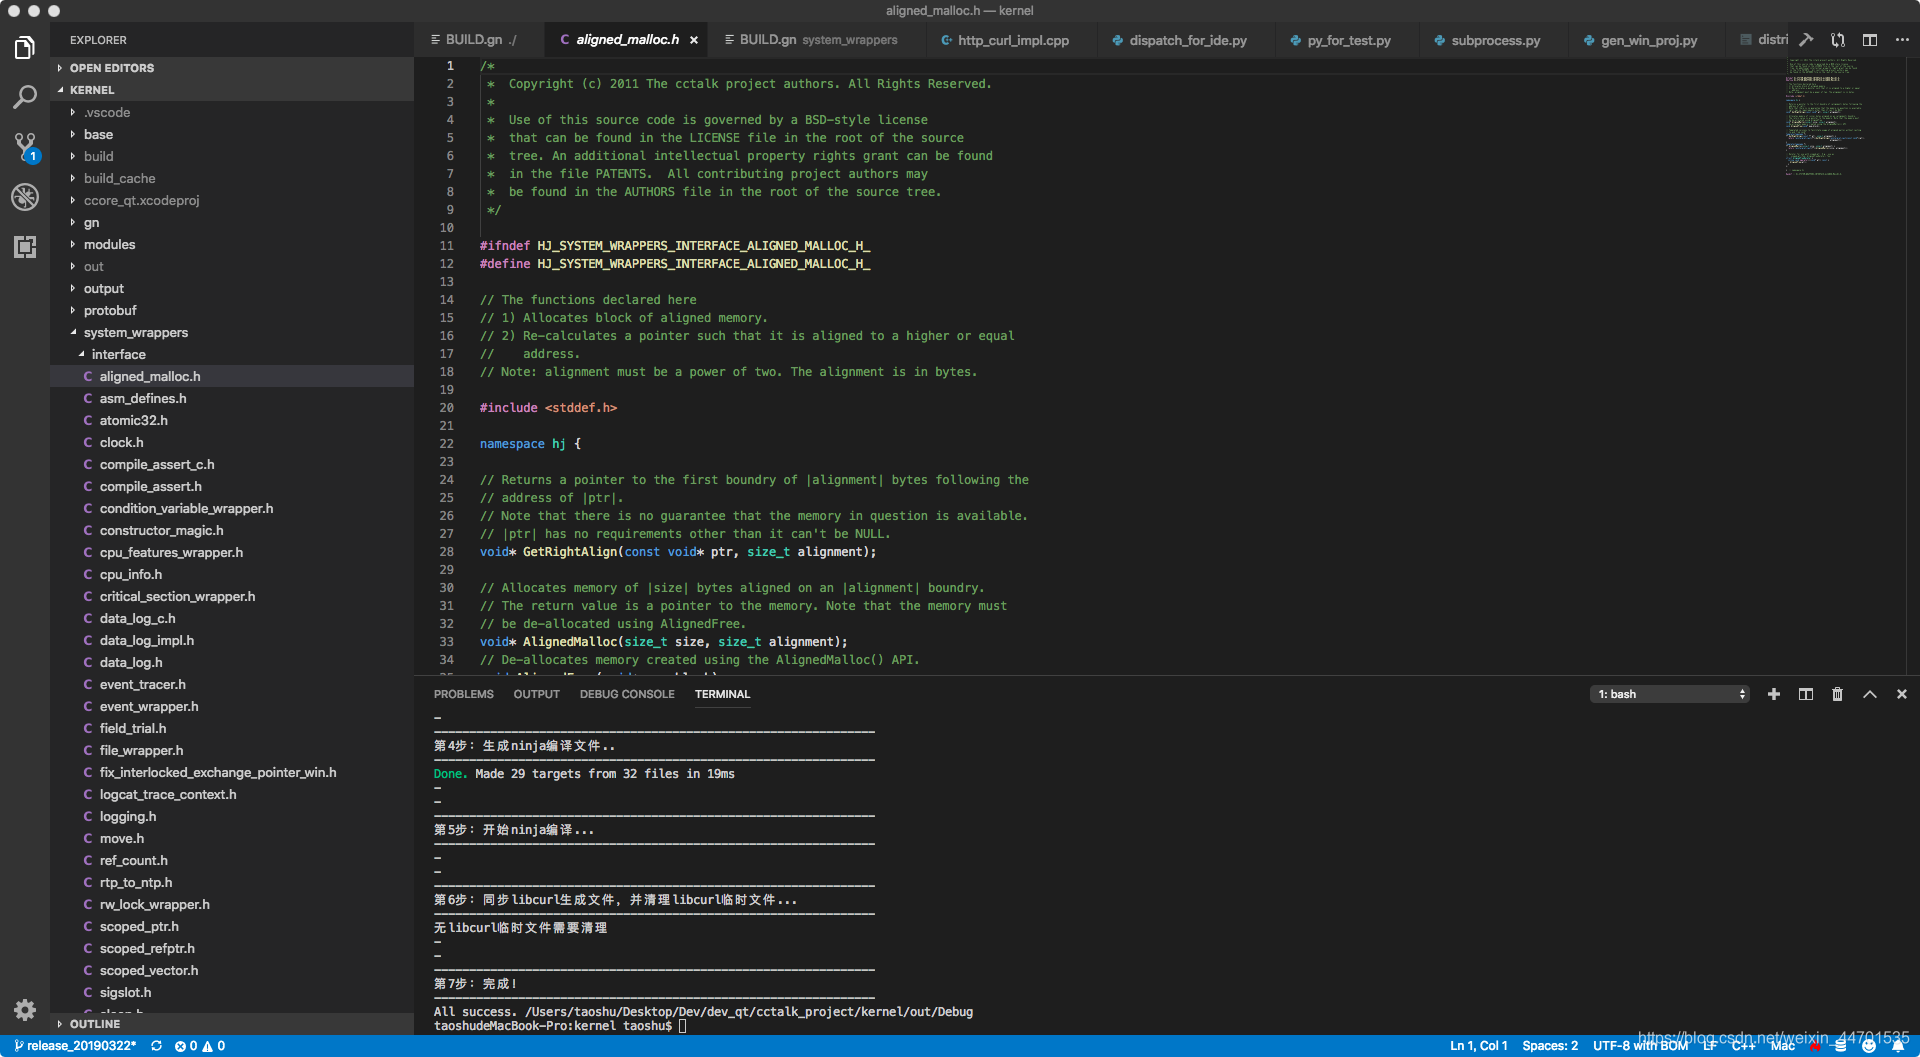Open split editor layout icon
This screenshot has height=1057, width=1920.
pyautogui.click(x=1870, y=39)
